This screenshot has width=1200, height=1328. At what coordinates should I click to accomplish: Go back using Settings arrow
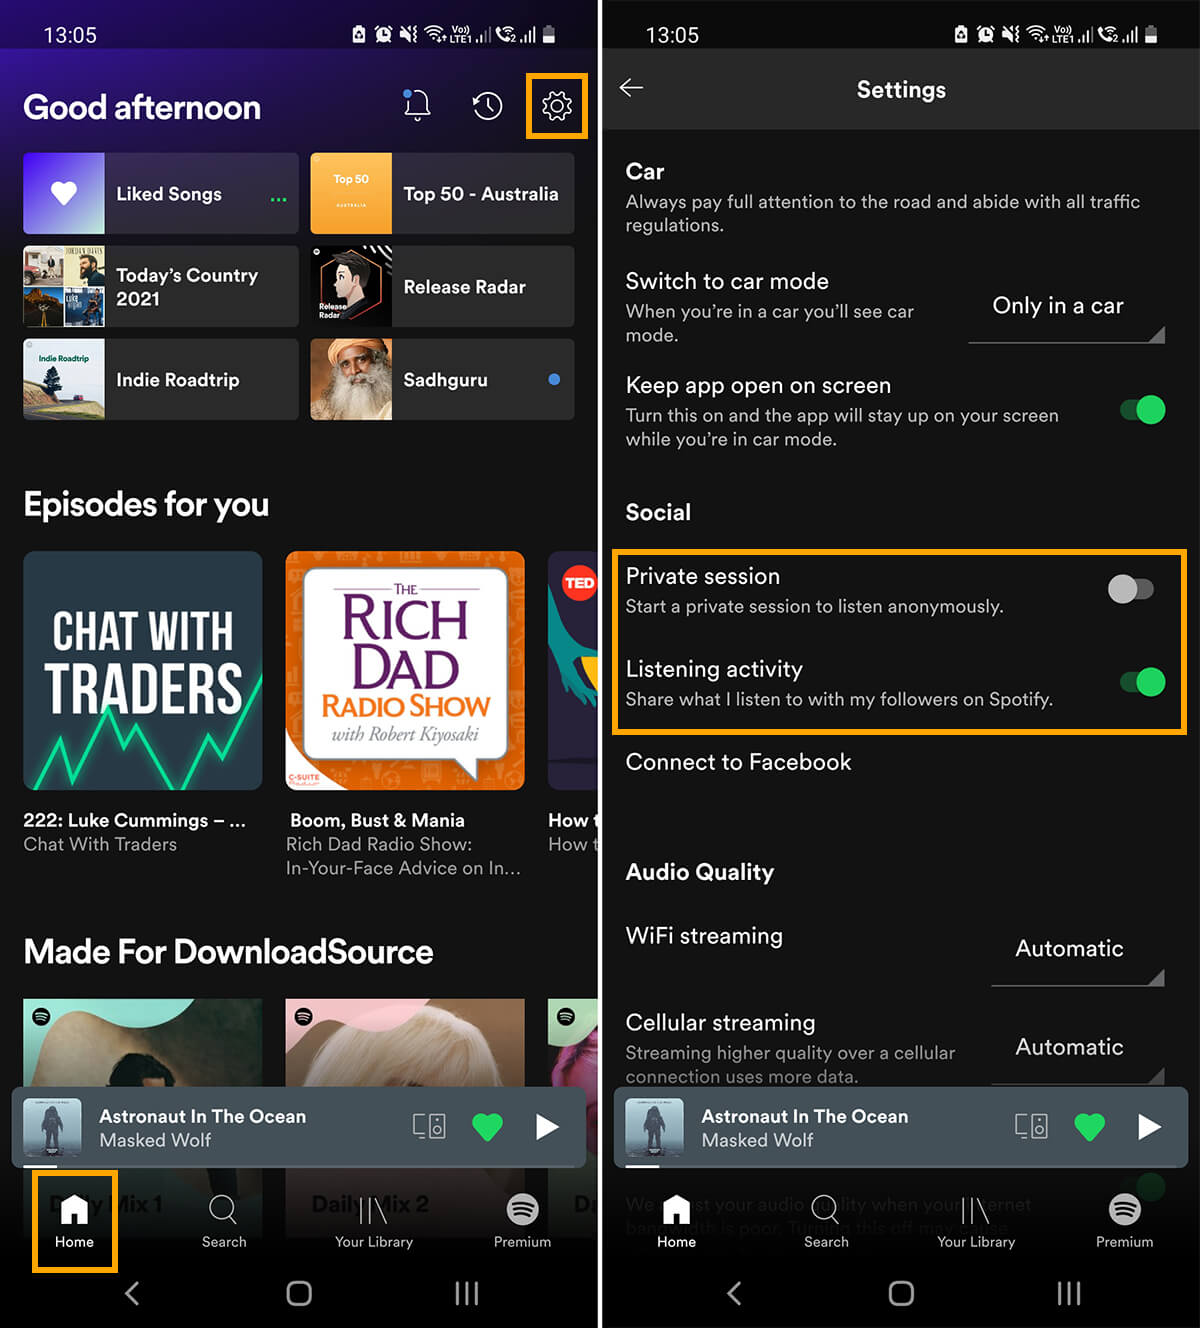click(x=631, y=88)
